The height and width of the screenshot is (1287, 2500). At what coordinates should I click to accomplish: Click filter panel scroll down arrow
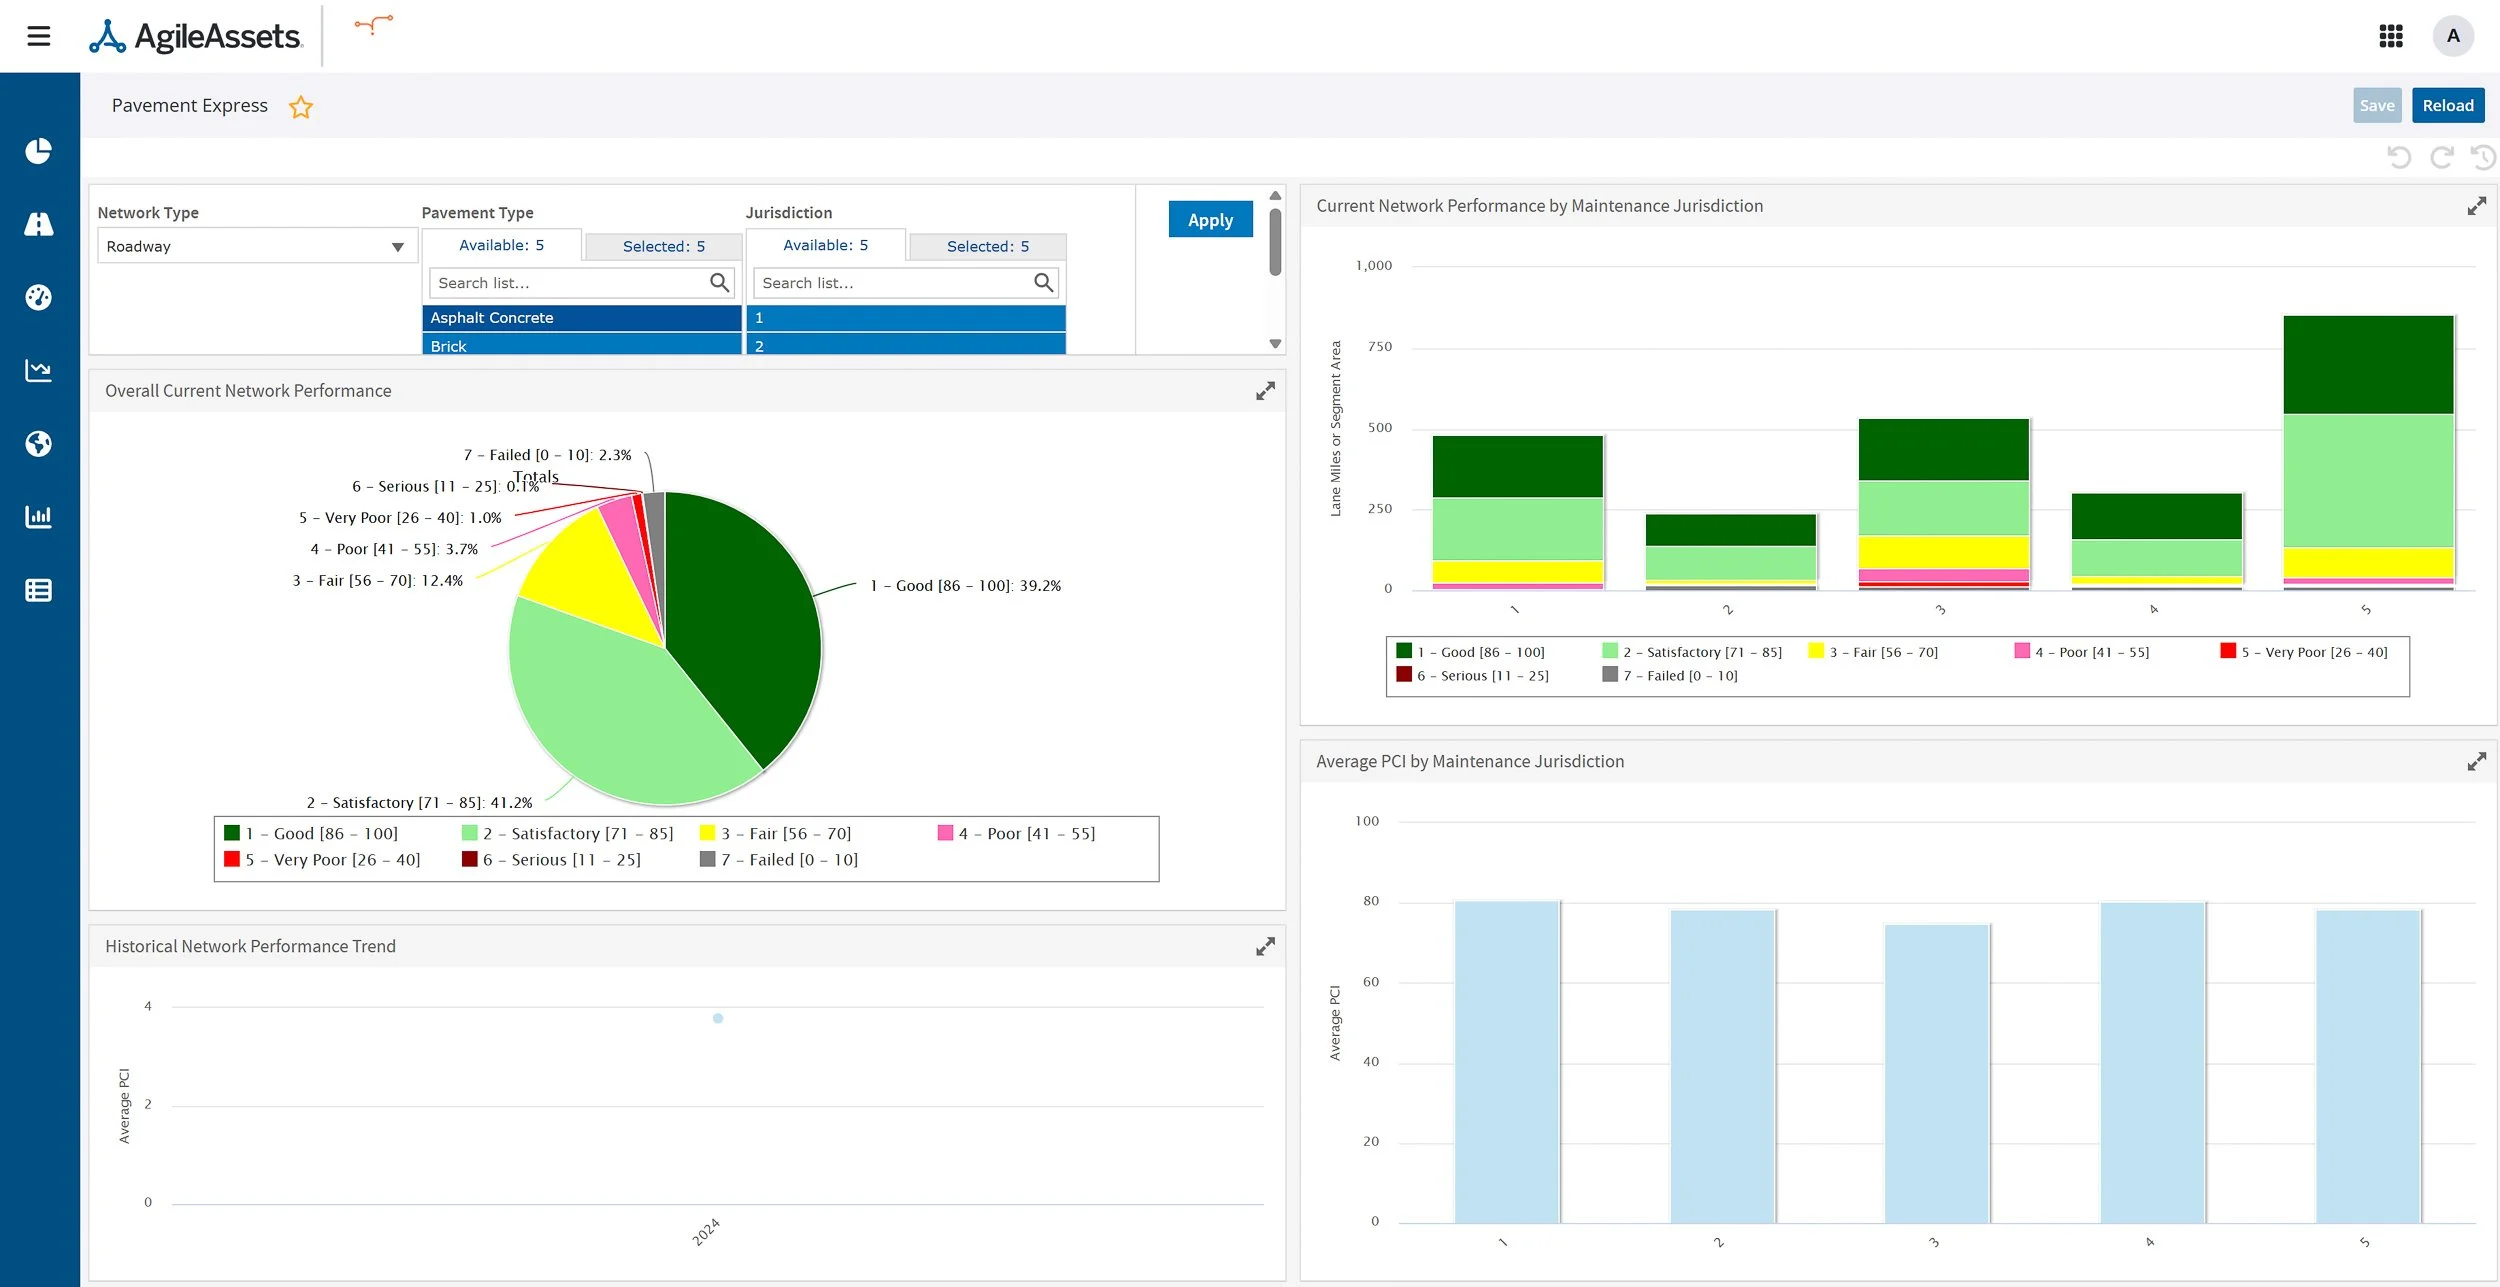1275,344
